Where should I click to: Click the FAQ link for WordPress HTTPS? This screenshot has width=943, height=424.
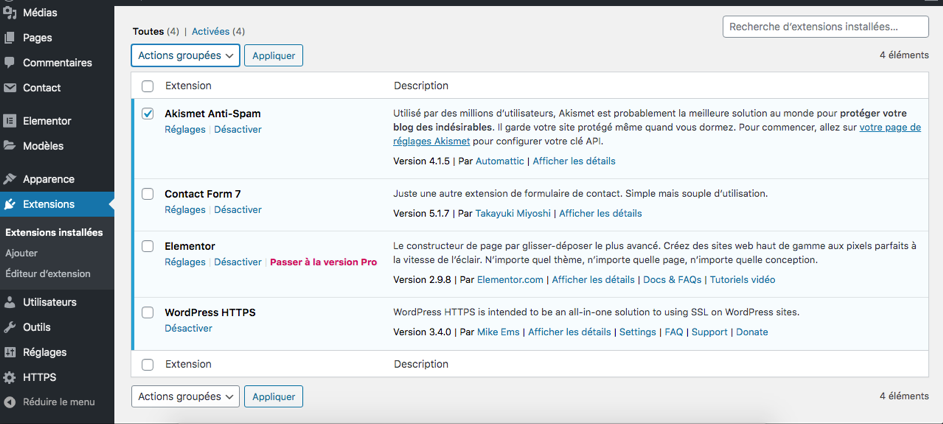674,332
